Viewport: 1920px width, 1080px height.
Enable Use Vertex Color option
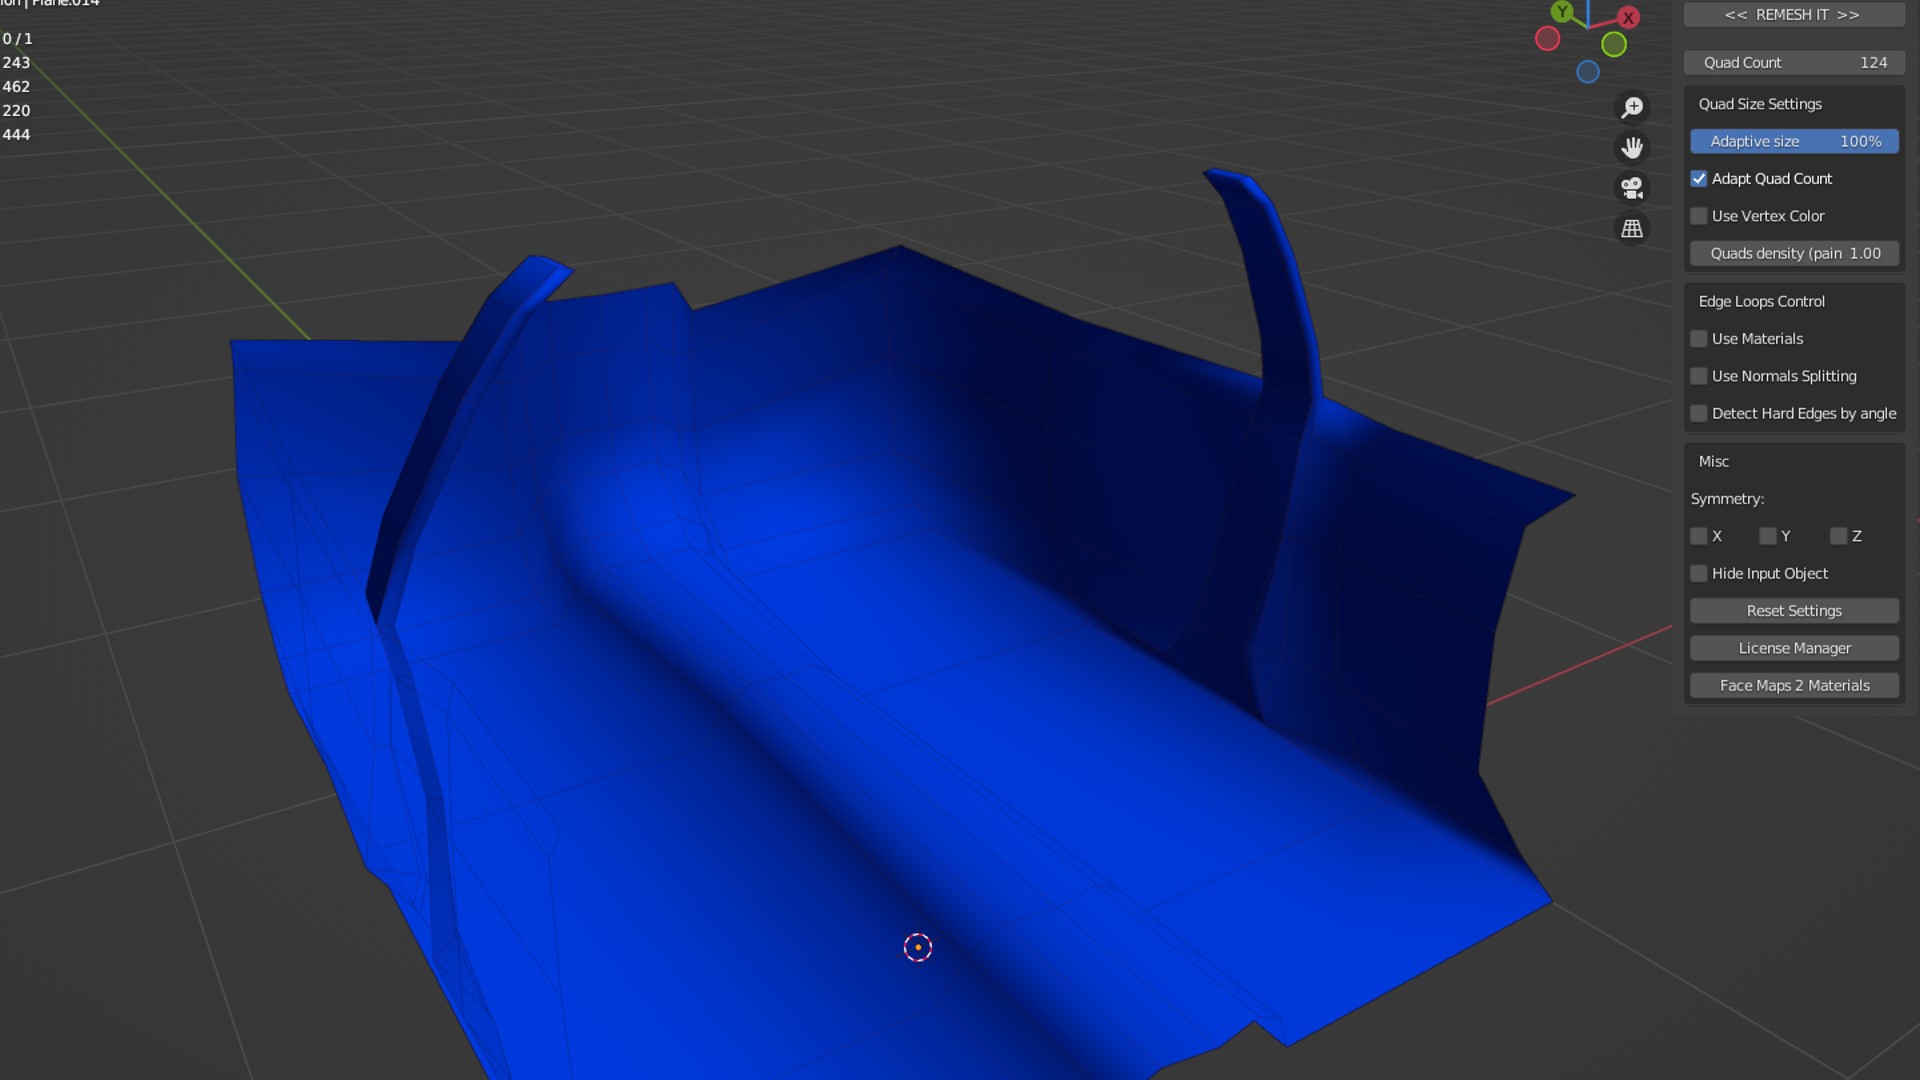point(1699,216)
